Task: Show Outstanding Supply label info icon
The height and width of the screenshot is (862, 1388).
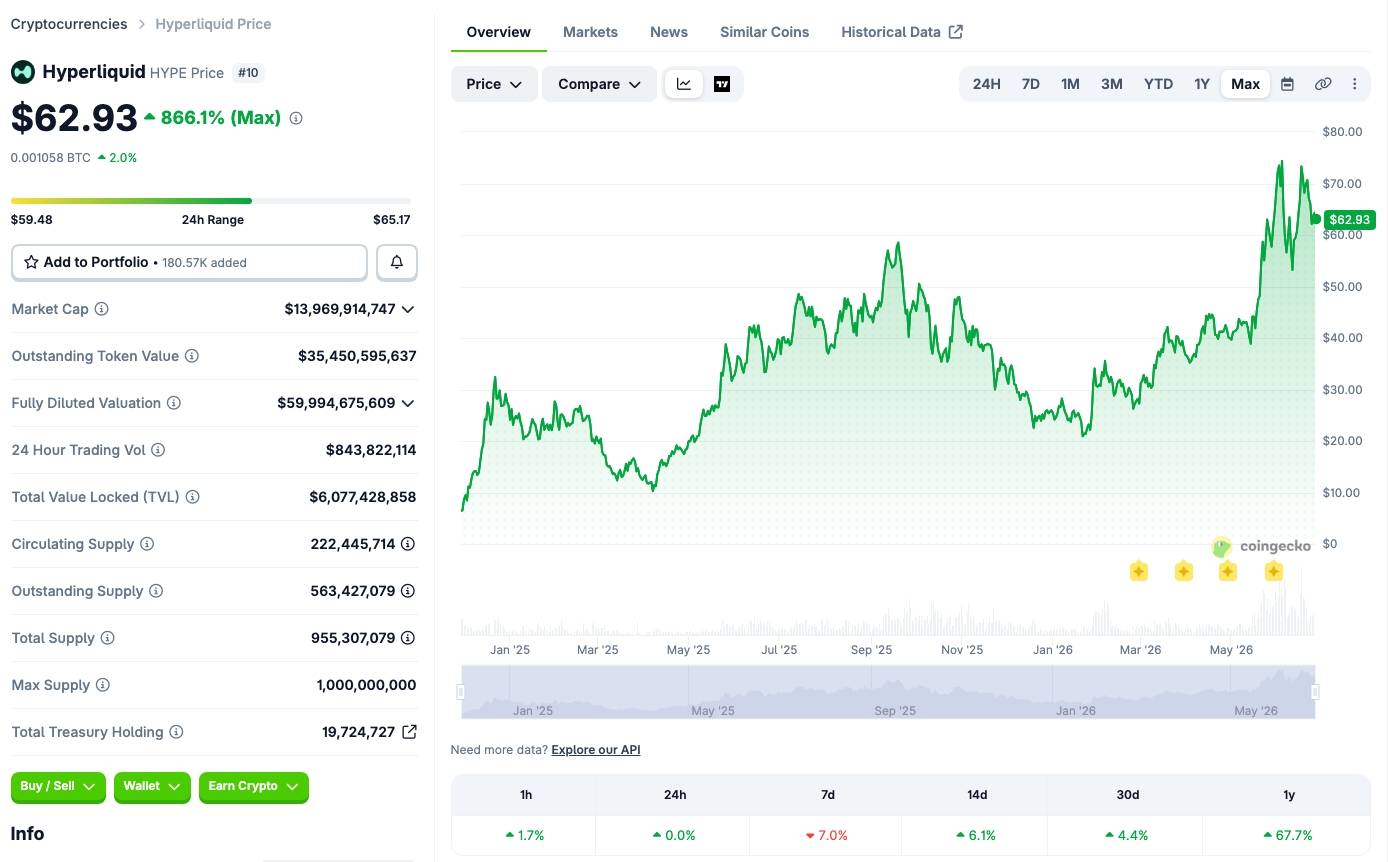Action: click(x=156, y=591)
